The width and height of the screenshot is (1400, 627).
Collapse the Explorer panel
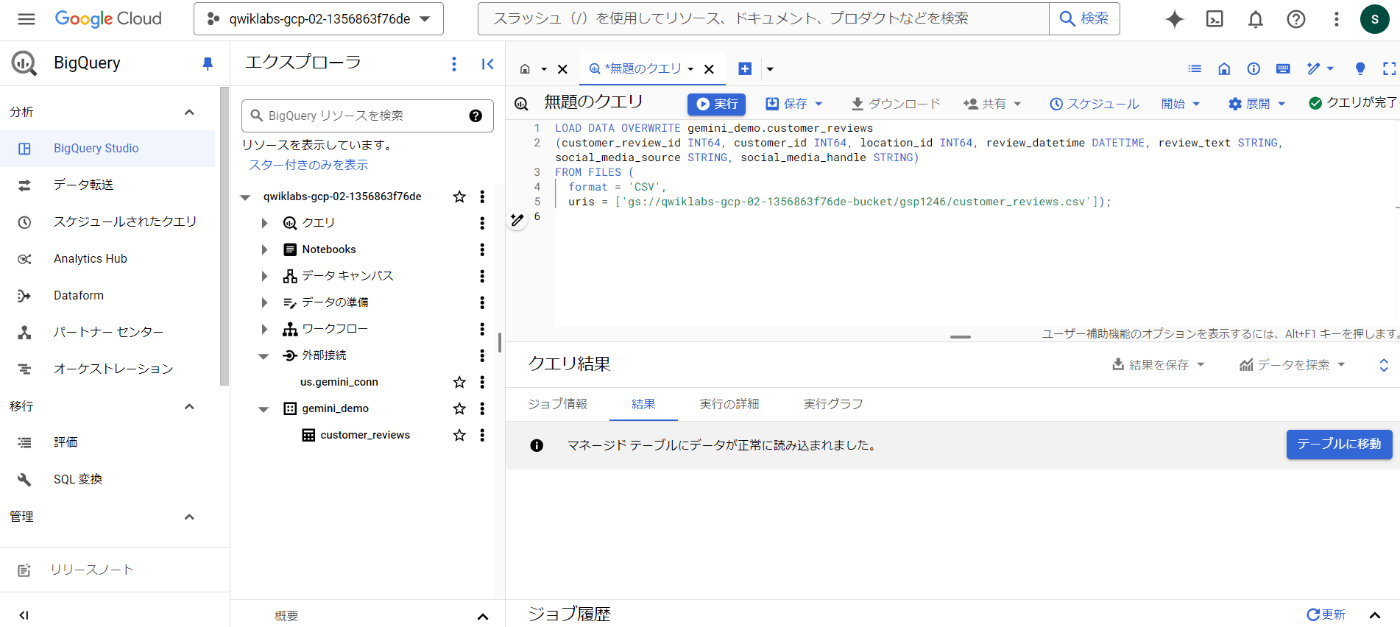click(487, 63)
